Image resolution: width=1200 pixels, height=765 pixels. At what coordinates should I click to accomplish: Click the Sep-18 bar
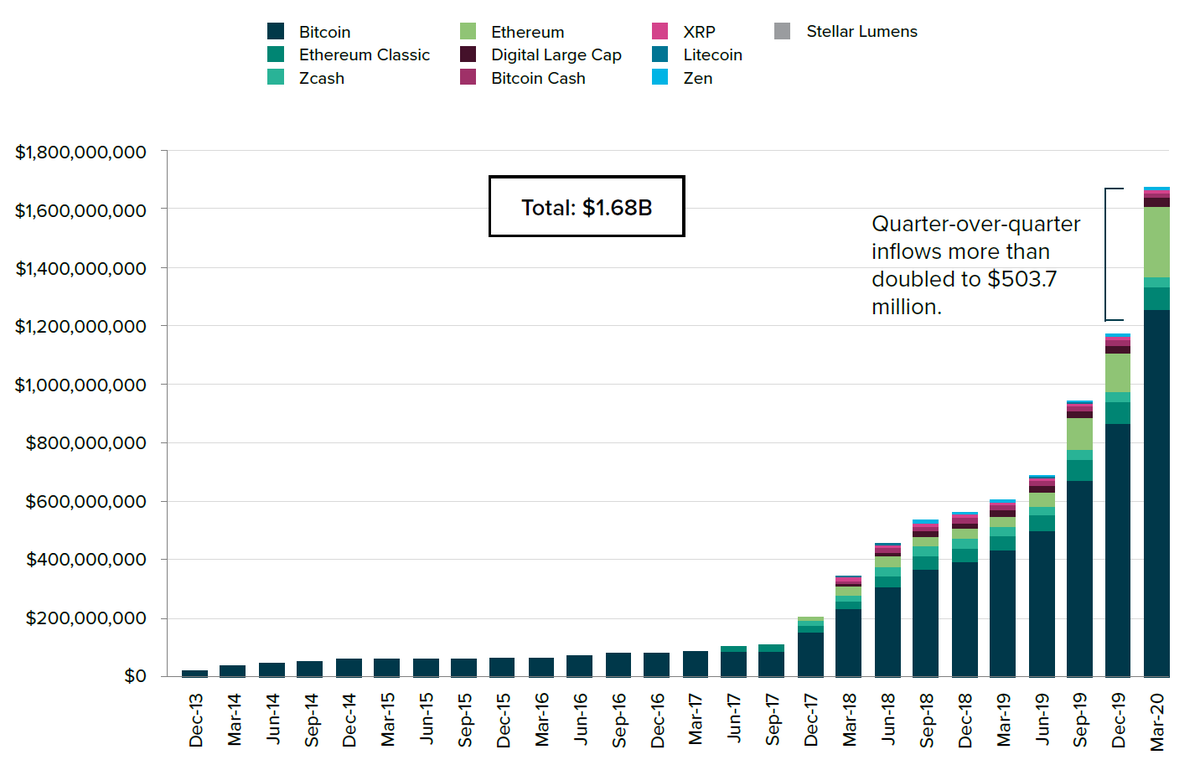pos(926,598)
